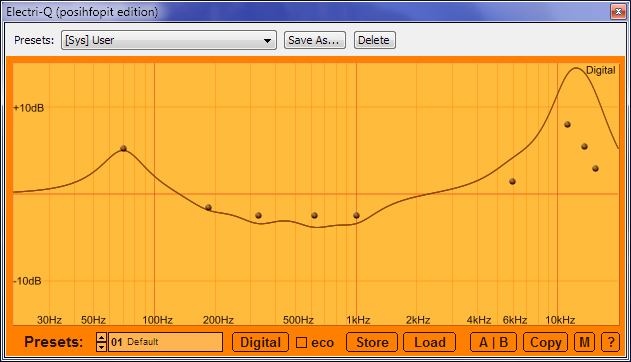Click the 01 Default preset name field
The image size is (631, 362).
[x=165, y=342]
